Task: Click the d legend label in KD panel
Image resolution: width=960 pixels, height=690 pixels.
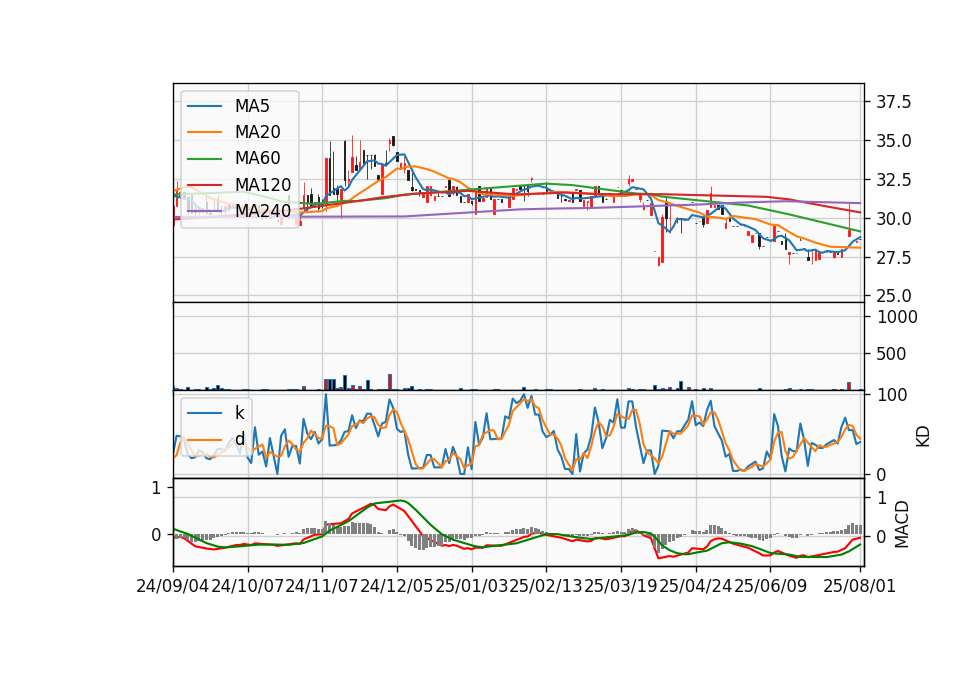Action: tap(239, 439)
